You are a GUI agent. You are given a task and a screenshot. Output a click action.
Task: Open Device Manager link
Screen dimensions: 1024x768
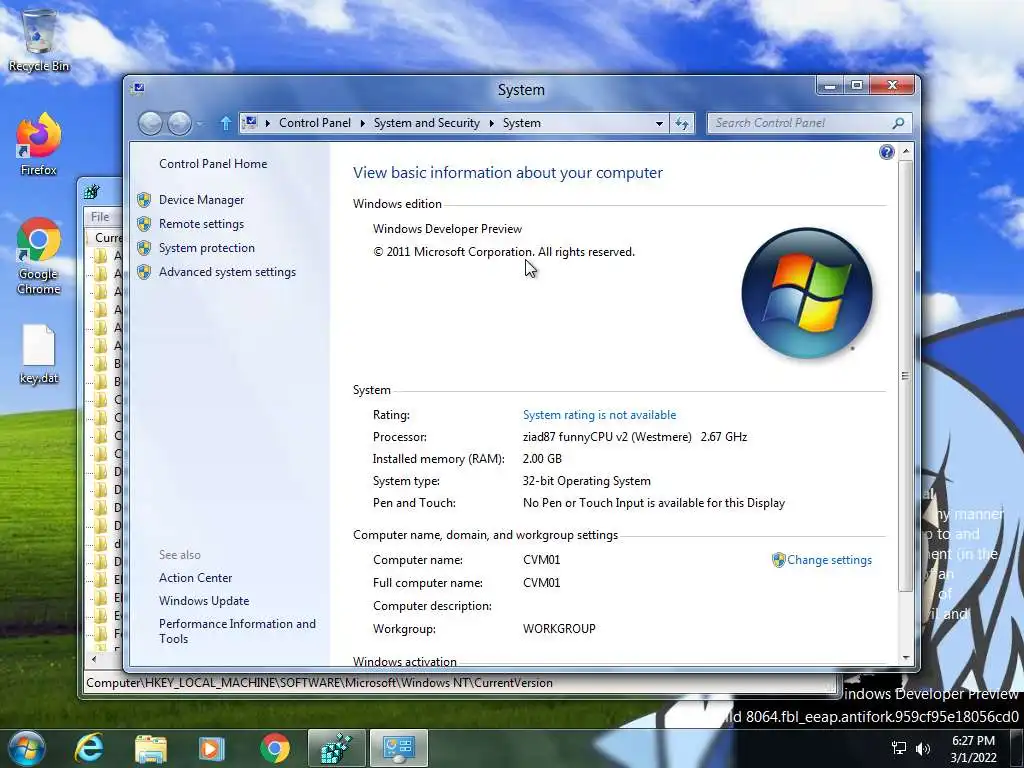[201, 200]
